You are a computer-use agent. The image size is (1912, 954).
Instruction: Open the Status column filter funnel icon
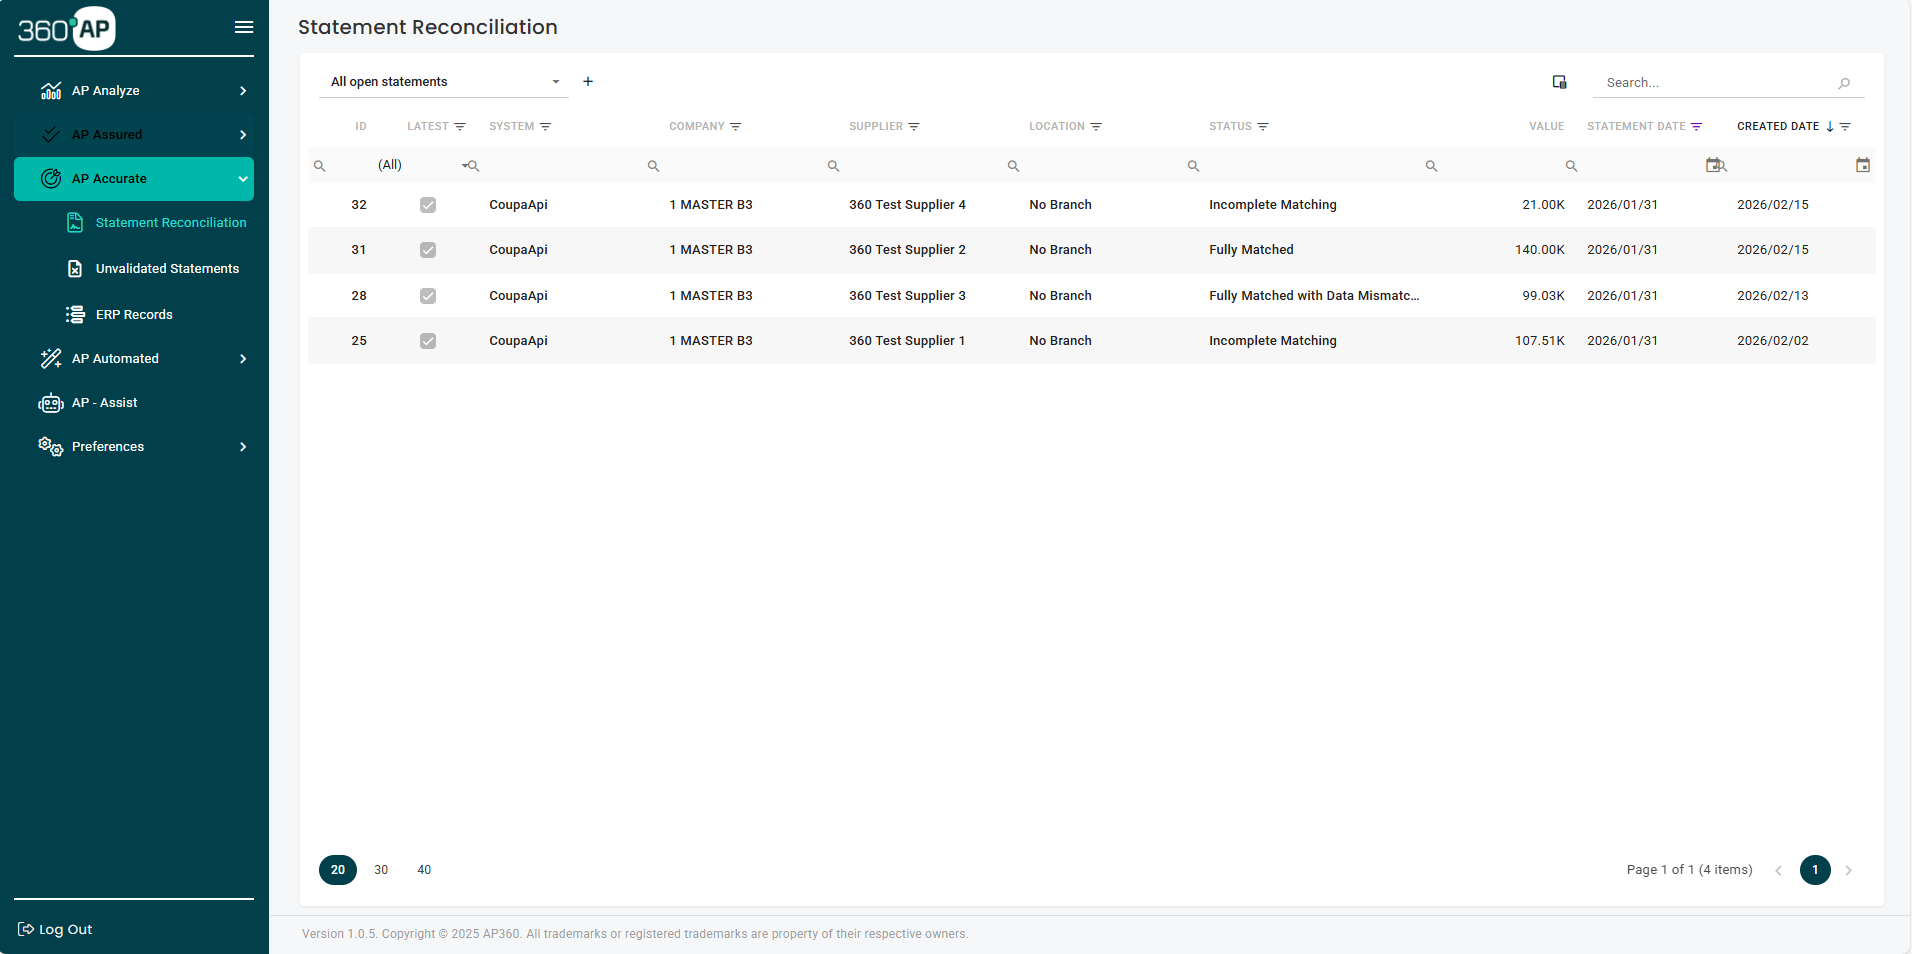tap(1263, 126)
